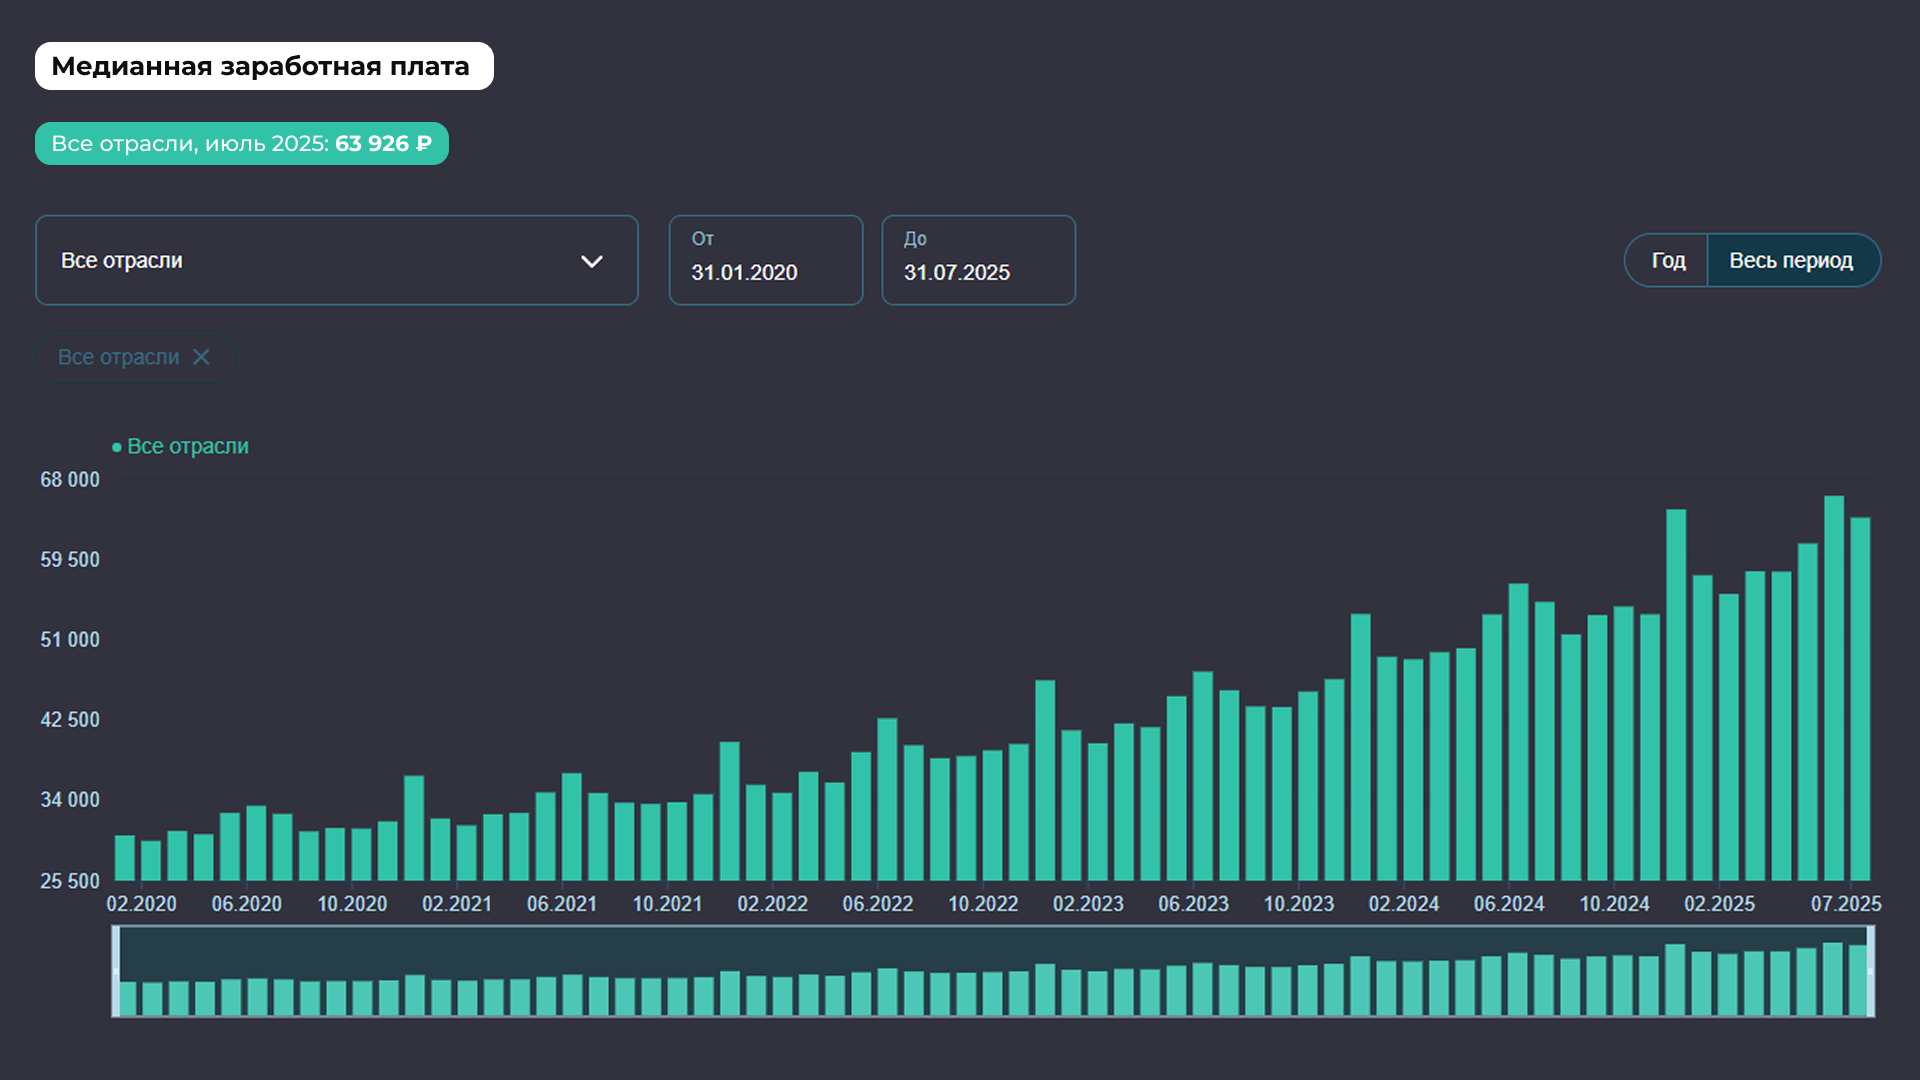
Task: Click the 'Все отрасли' filter chip label
Action: [119, 357]
